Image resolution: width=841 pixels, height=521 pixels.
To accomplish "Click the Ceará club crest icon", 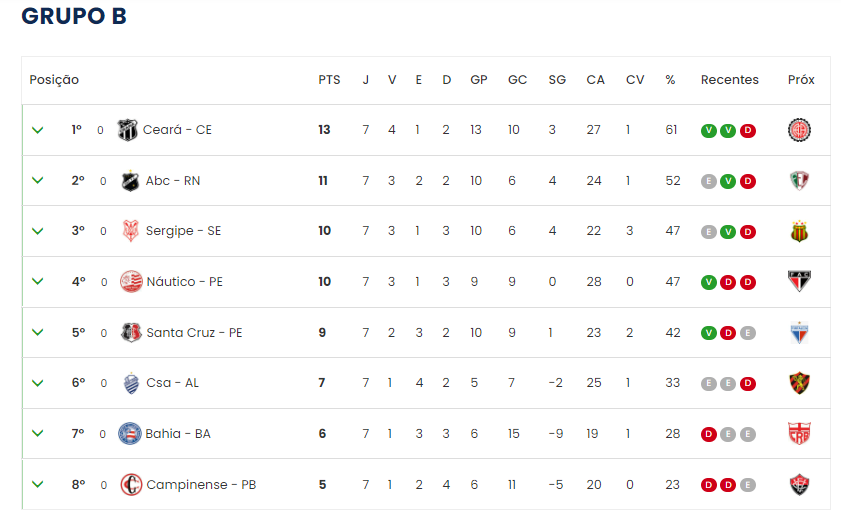I will [x=128, y=130].
